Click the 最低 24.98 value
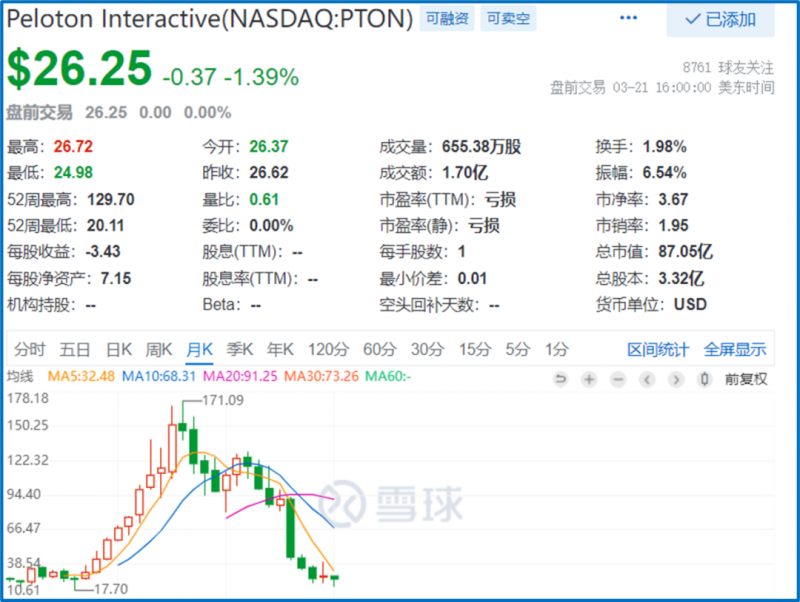 click(x=73, y=172)
